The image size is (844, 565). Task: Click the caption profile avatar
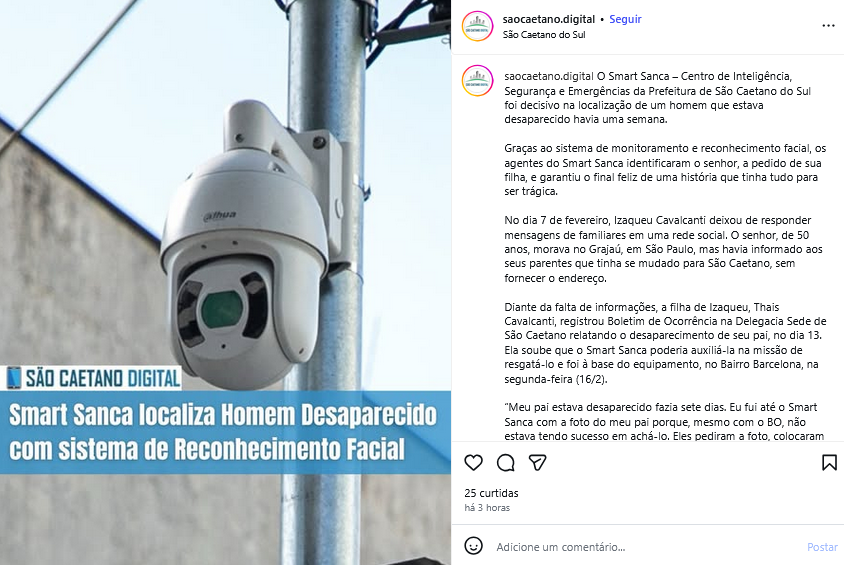coord(477,81)
